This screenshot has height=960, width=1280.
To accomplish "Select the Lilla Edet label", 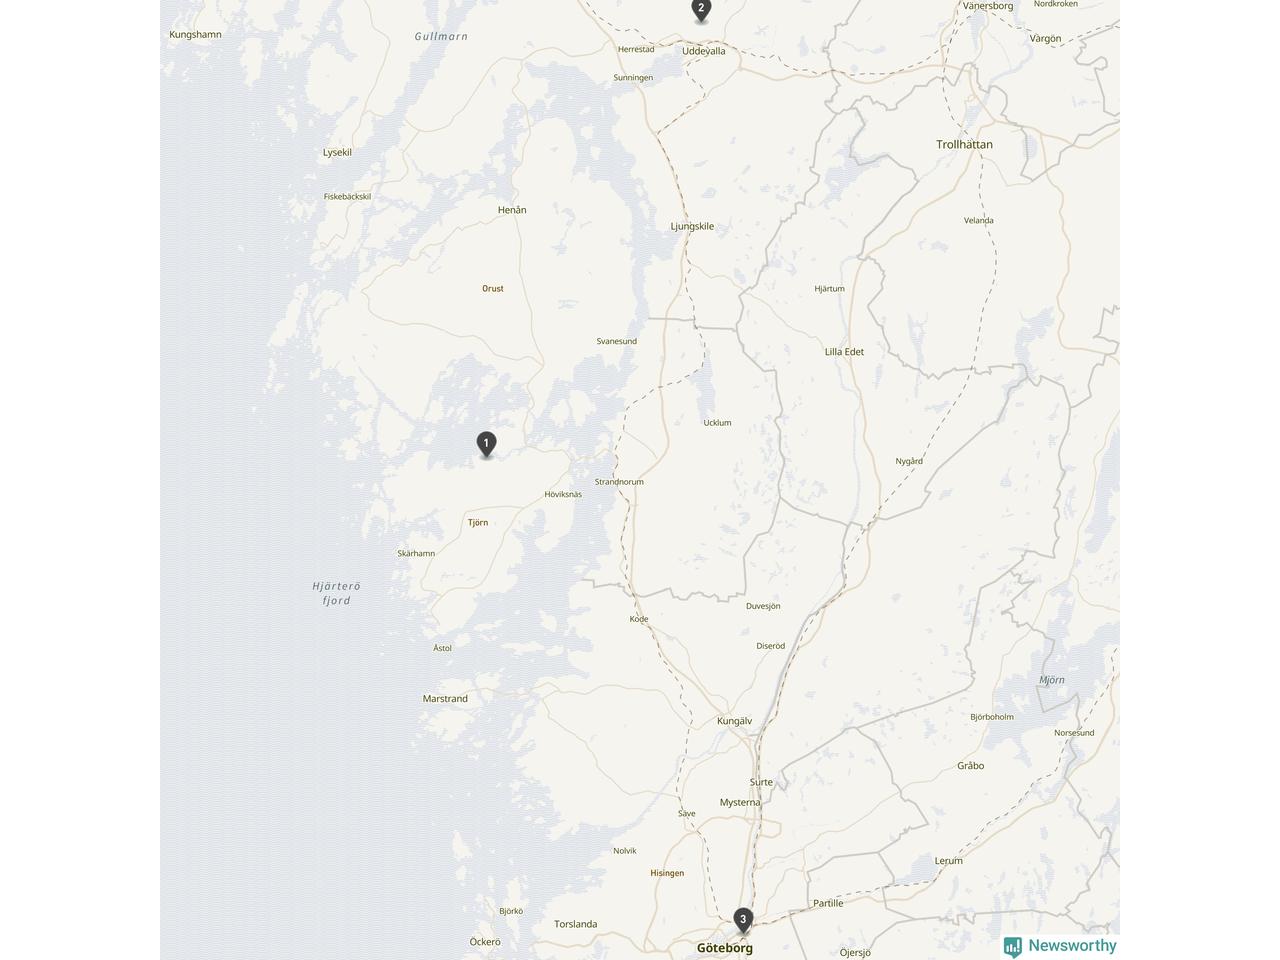I will pos(844,352).
